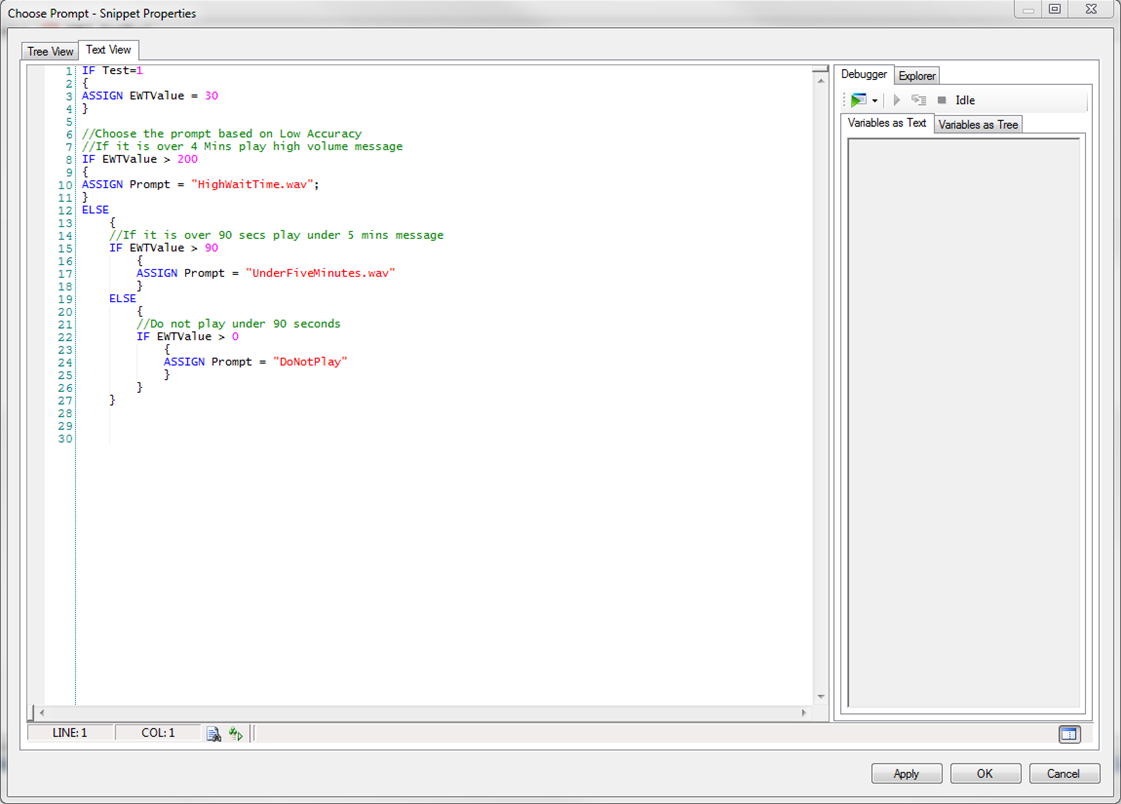Click the green check-and-run icon in the status bar
The image size is (1121, 804).
point(235,734)
